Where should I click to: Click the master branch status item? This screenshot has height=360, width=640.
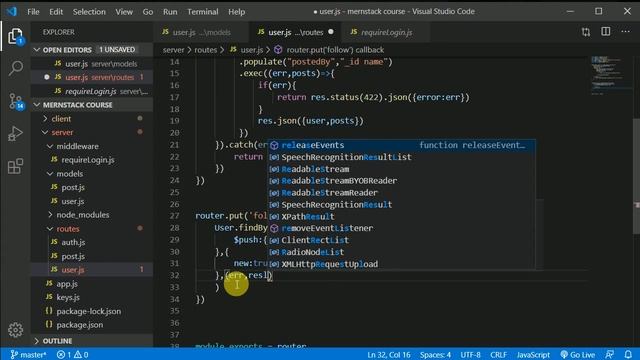tap(28, 355)
